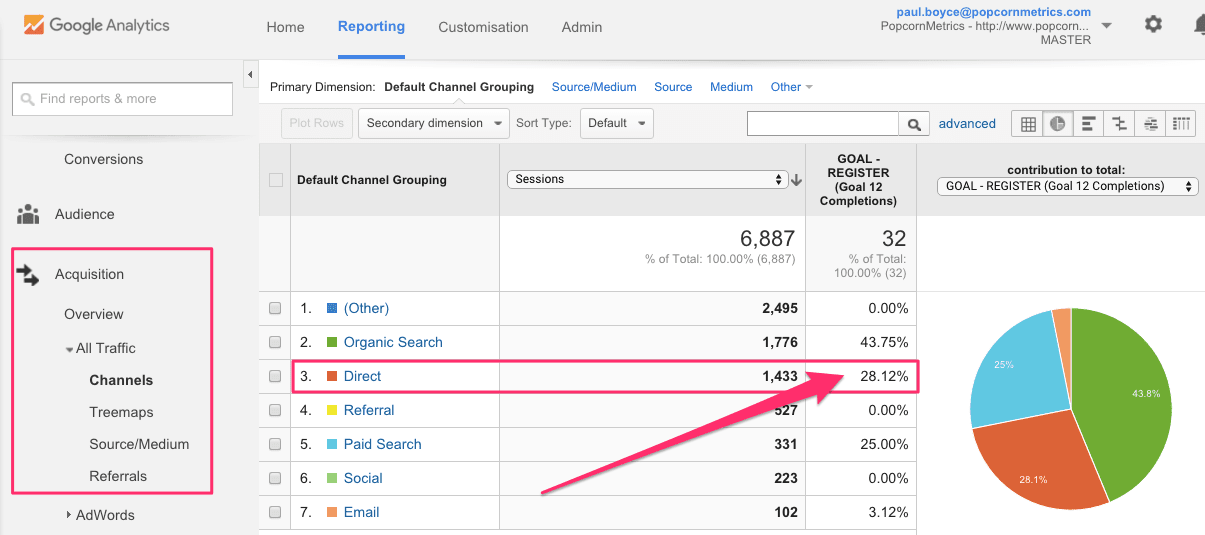
Task: Open Conversions in the sidebar
Action: pyautogui.click(x=103, y=159)
